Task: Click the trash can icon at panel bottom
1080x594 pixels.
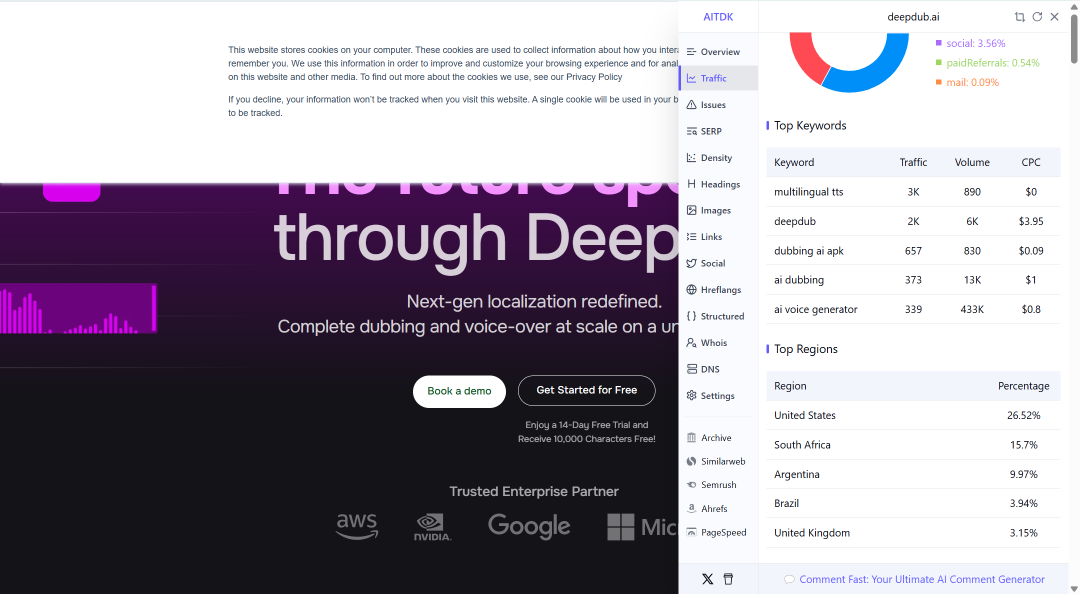Action: (728, 579)
